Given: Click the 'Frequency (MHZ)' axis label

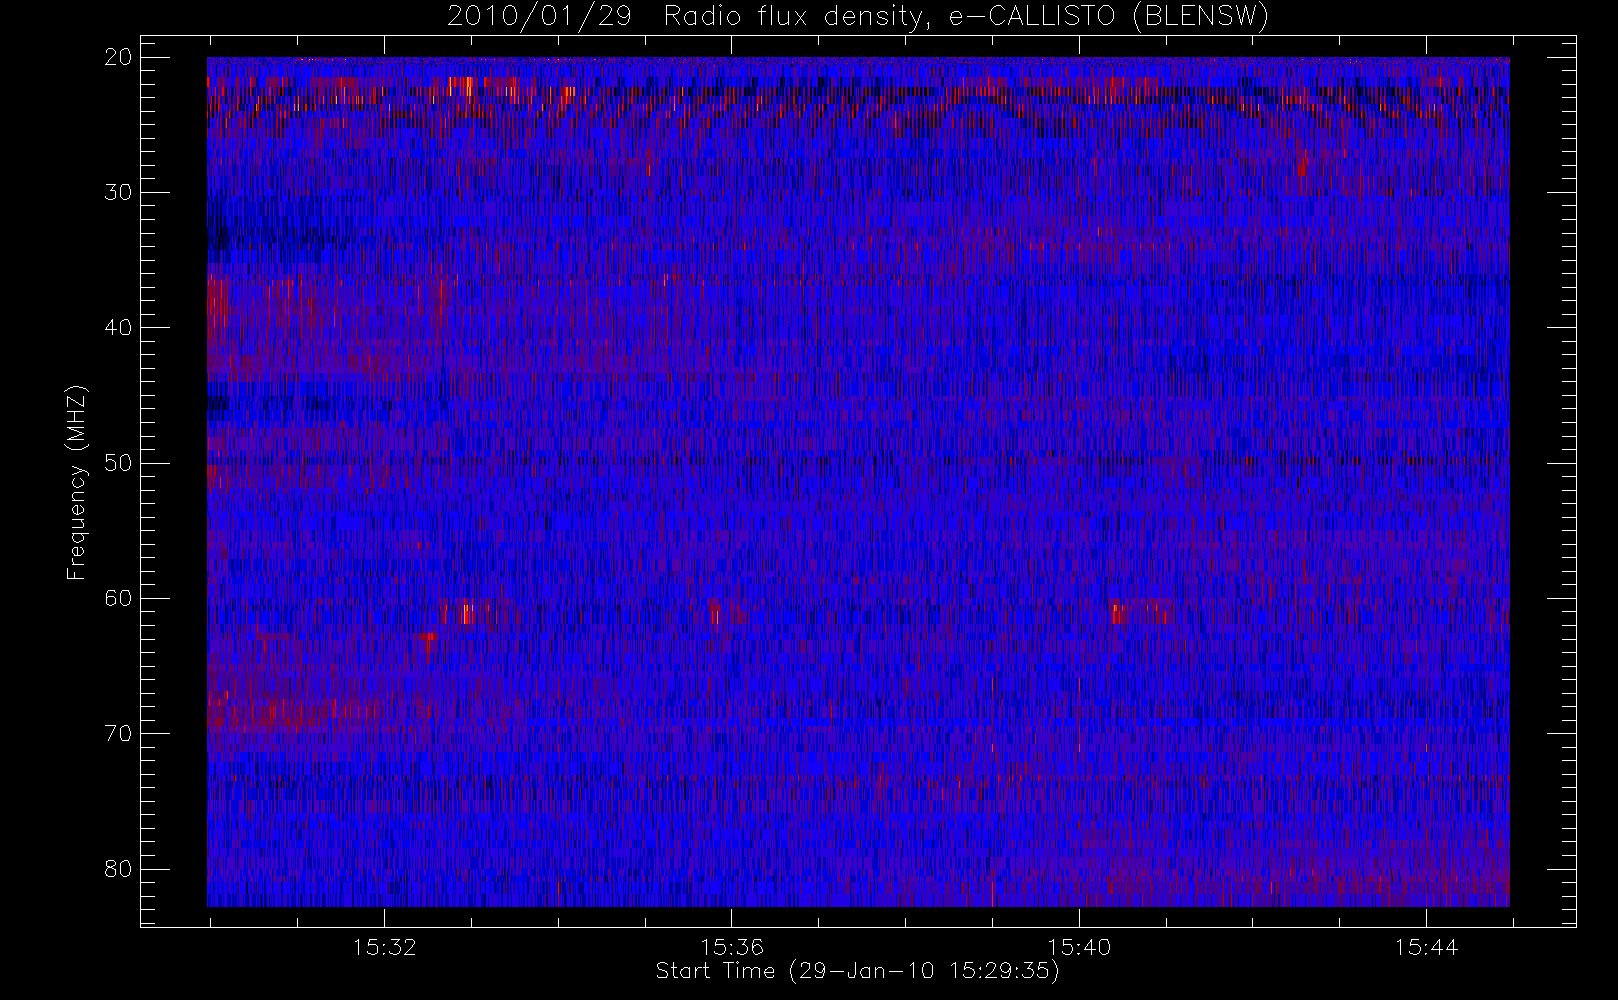Looking at the screenshot, I should tap(77, 483).
